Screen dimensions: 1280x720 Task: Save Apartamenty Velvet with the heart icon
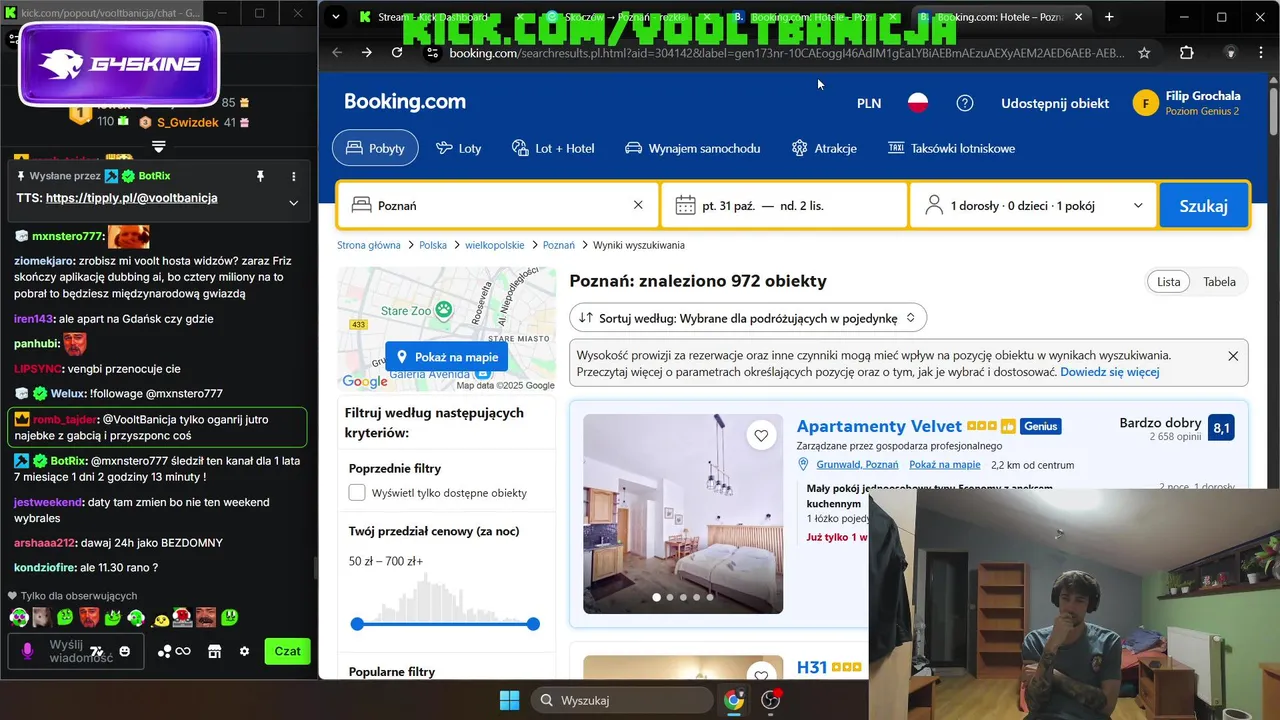762,435
